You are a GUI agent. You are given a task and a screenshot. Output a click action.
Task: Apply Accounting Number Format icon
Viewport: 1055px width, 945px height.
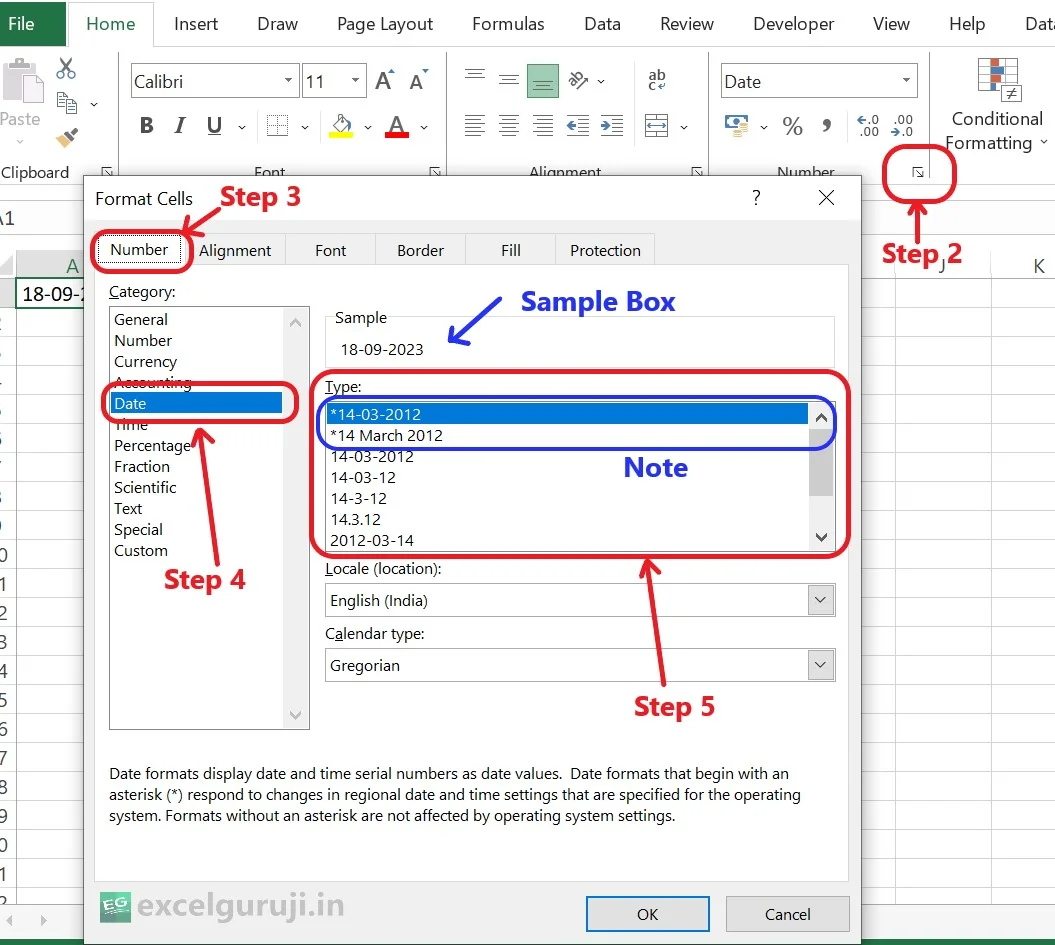coord(737,126)
